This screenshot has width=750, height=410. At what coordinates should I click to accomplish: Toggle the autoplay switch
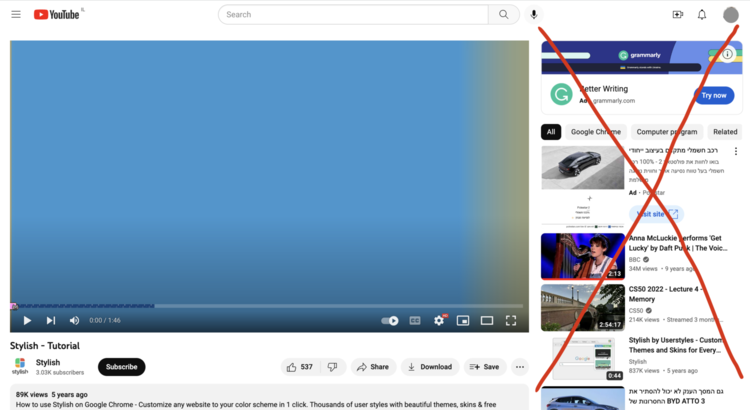pyautogui.click(x=390, y=321)
